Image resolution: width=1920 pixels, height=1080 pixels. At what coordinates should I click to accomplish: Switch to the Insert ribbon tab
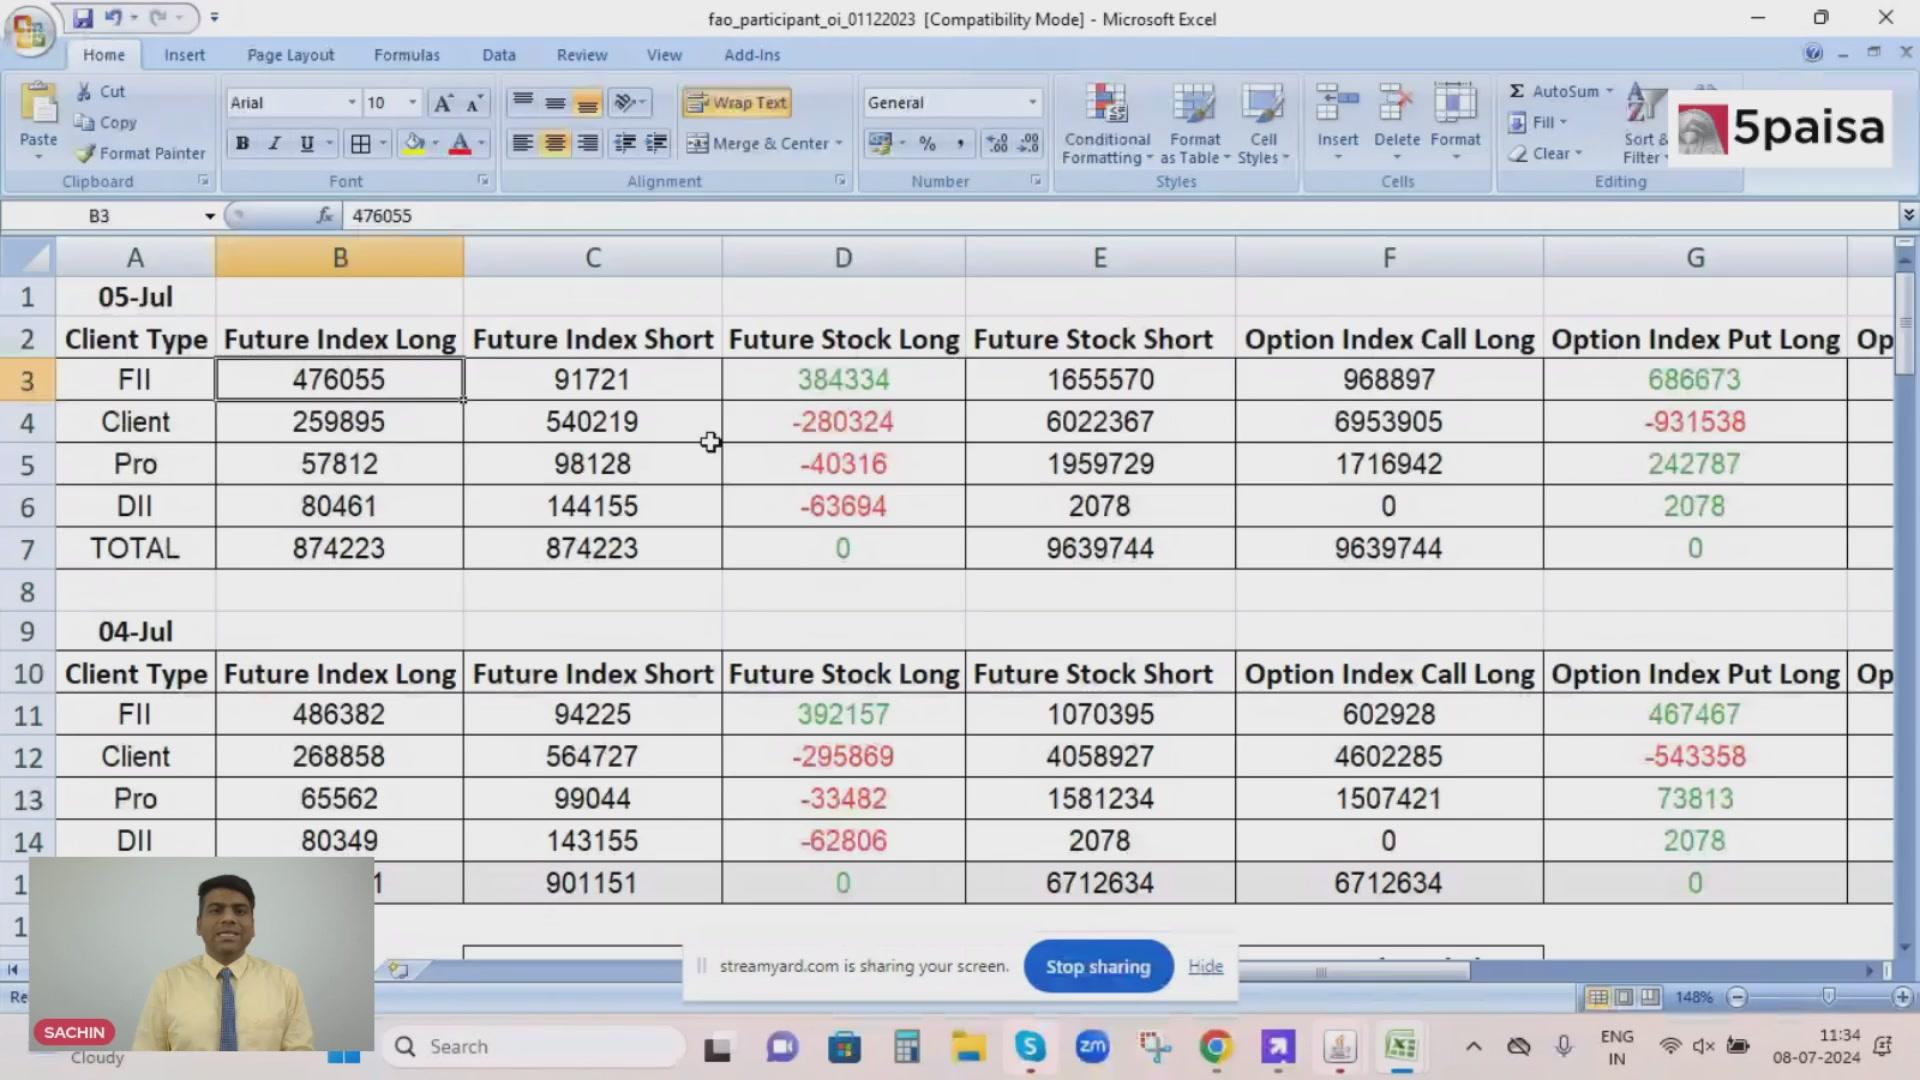point(184,55)
